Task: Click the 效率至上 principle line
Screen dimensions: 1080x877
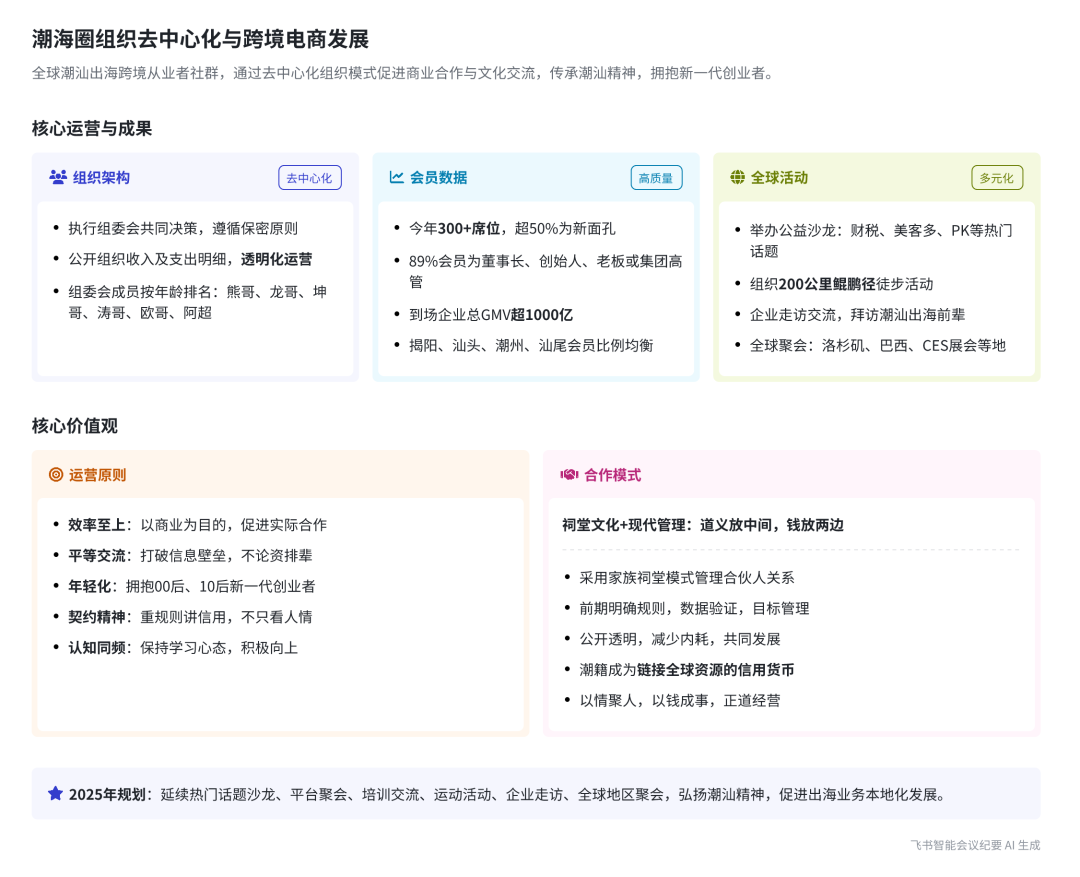Action: coord(197,525)
